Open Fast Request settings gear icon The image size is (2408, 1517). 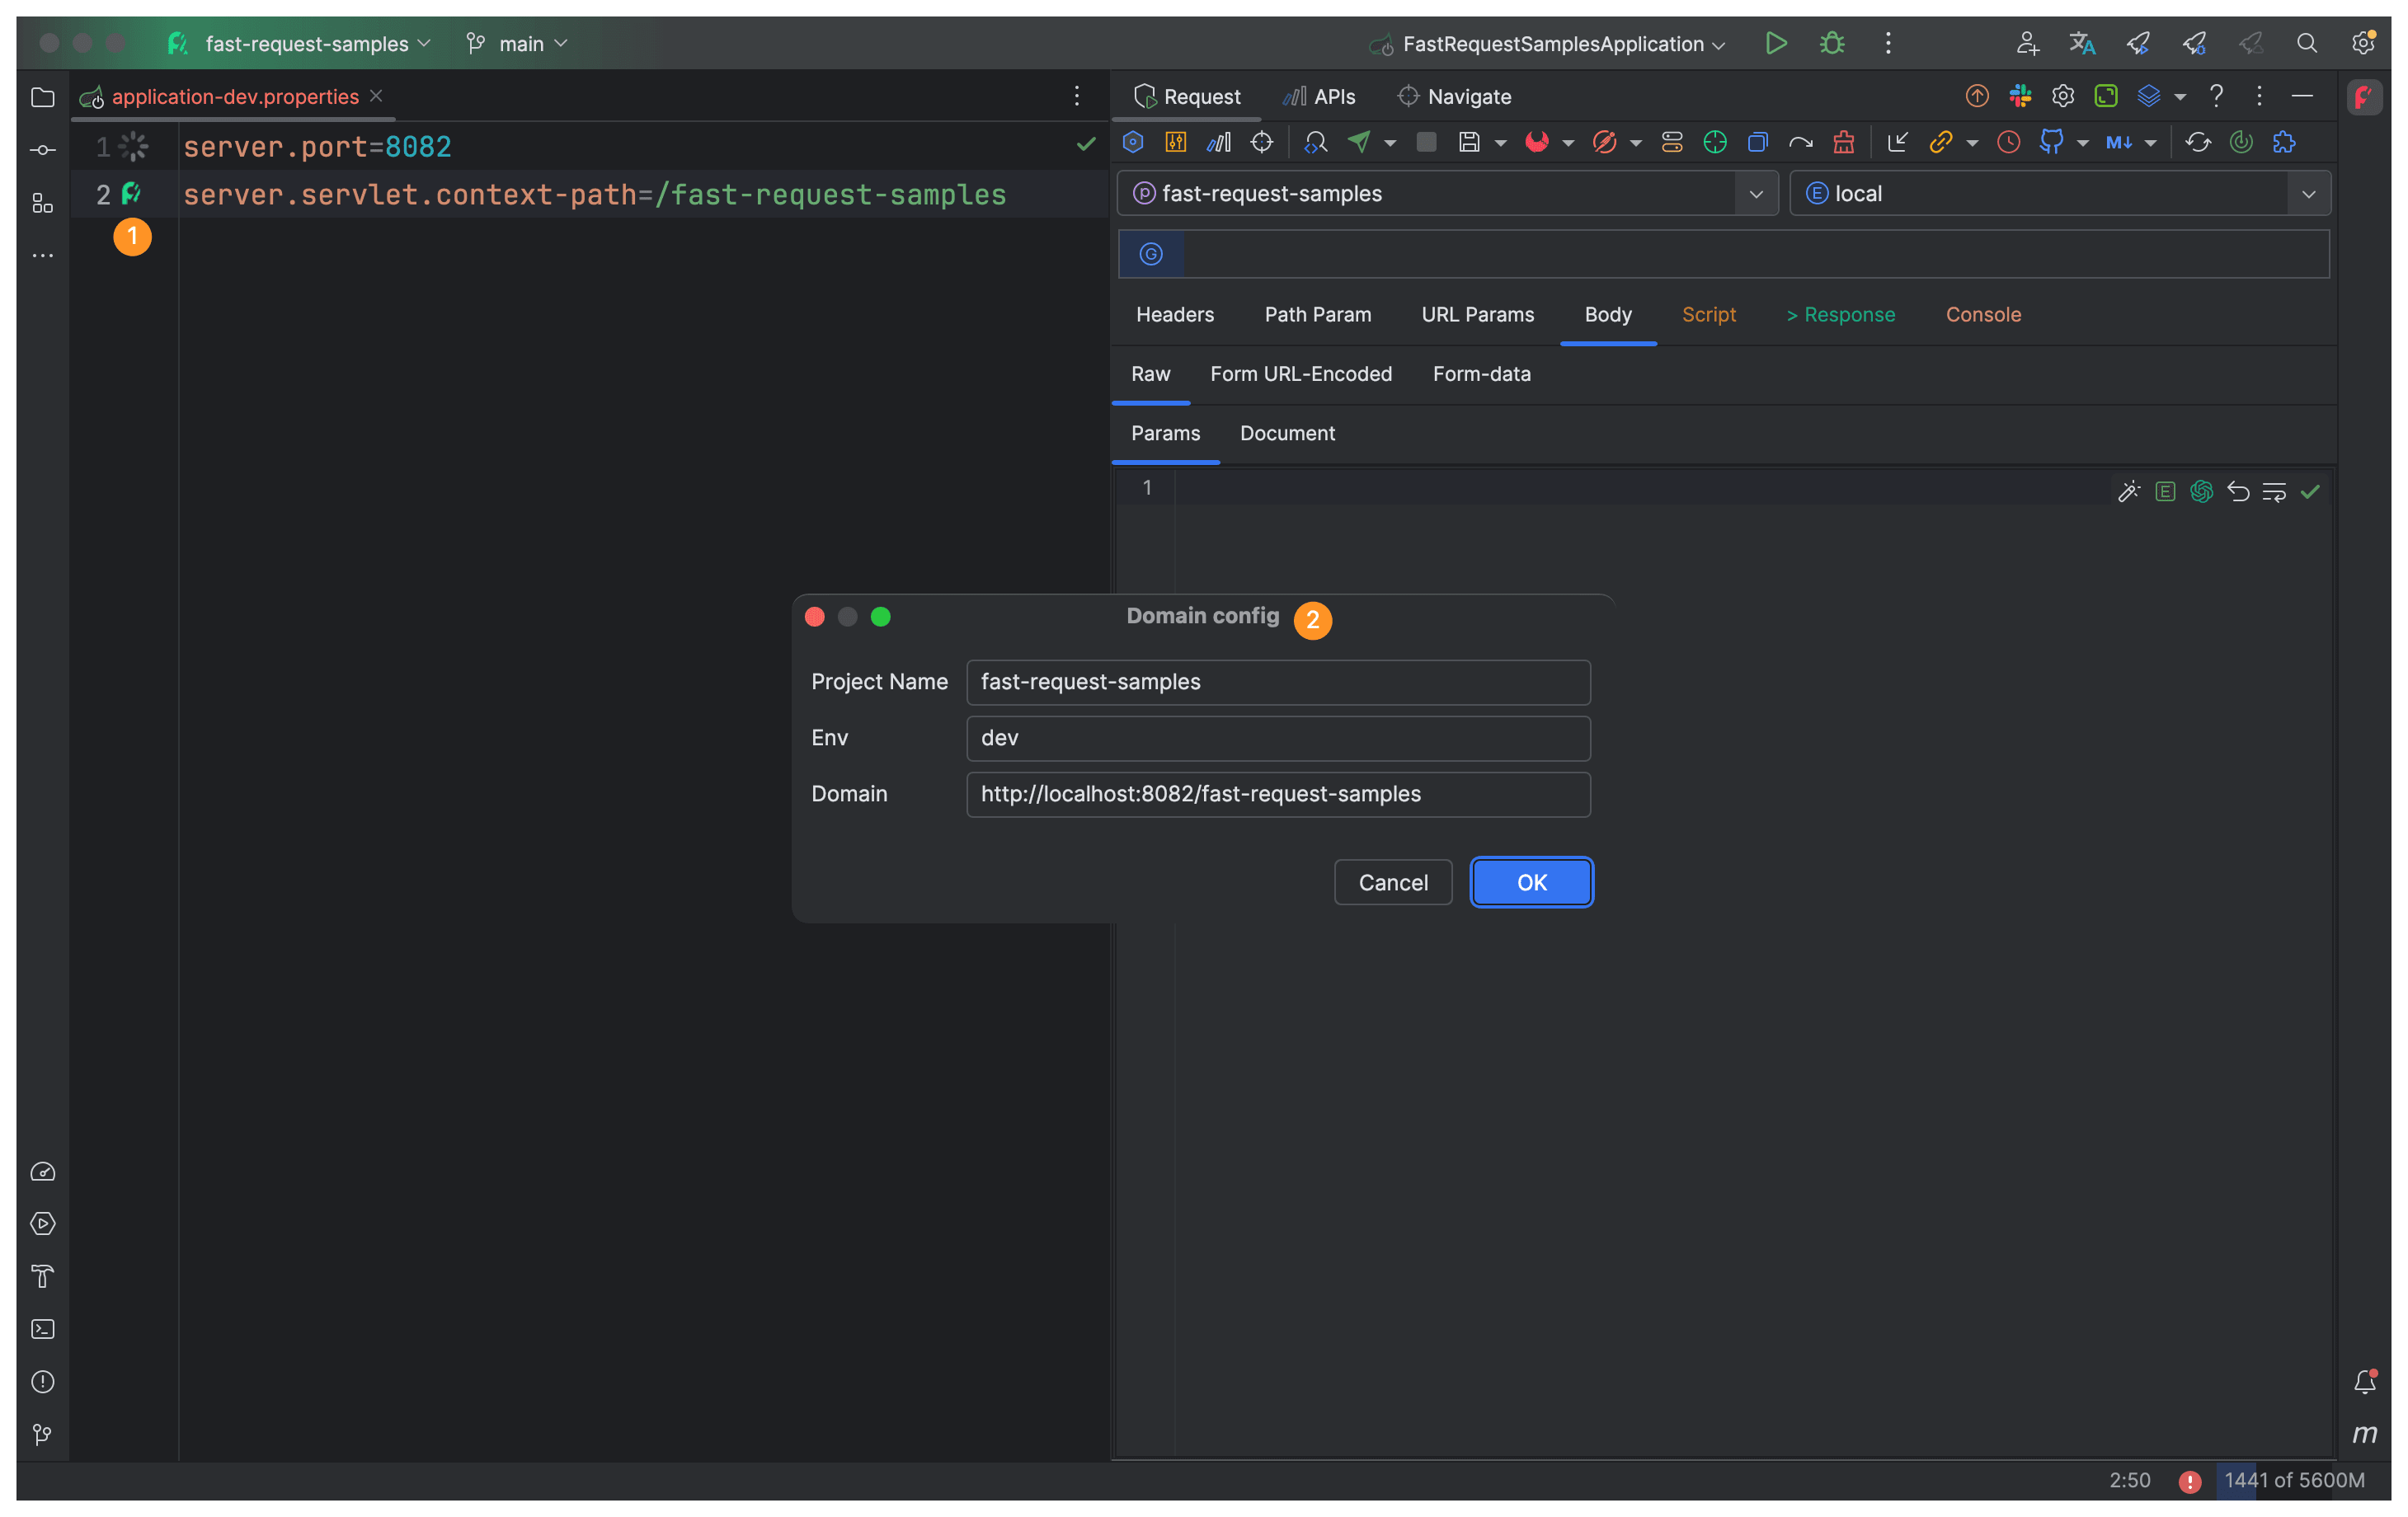coord(2062,96)
